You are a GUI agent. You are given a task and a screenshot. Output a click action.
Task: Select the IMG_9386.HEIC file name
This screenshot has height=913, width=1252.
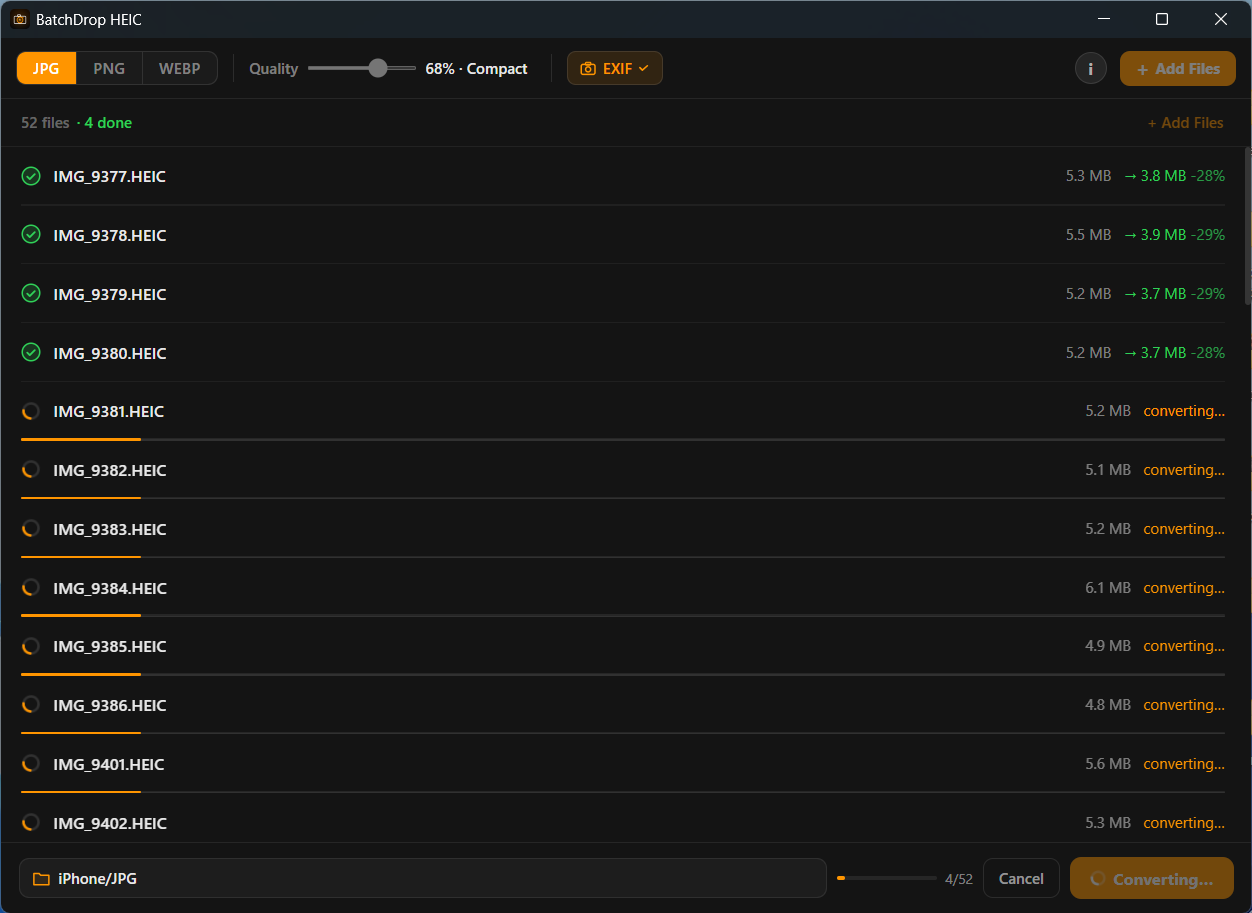pos(110,705)
